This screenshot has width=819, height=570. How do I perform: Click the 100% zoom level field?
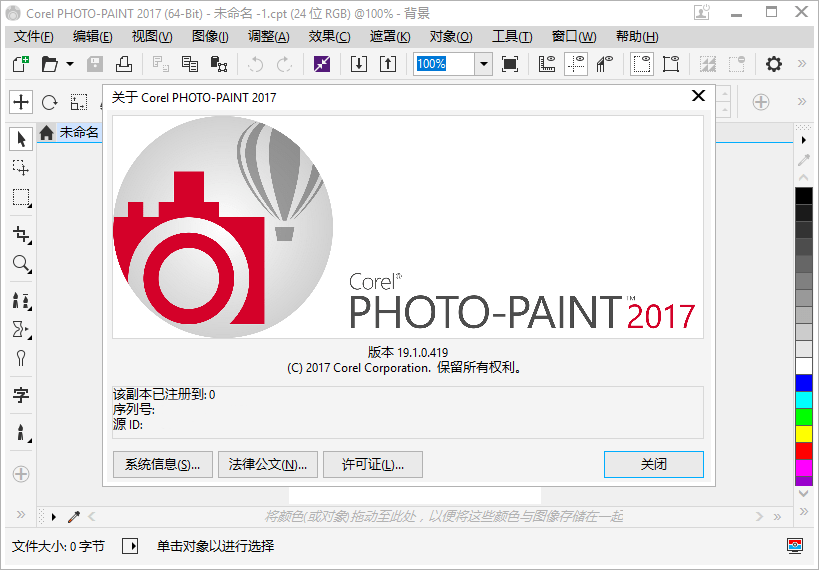[444, 64]
